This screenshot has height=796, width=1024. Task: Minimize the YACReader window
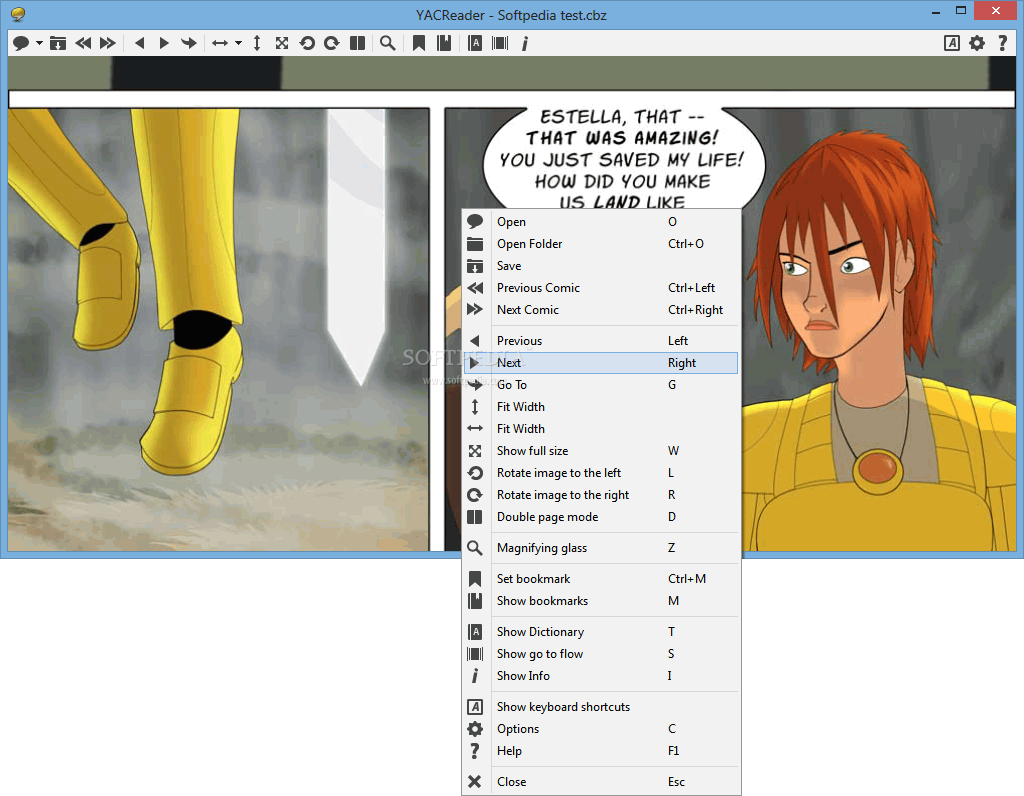coord(935,12)
